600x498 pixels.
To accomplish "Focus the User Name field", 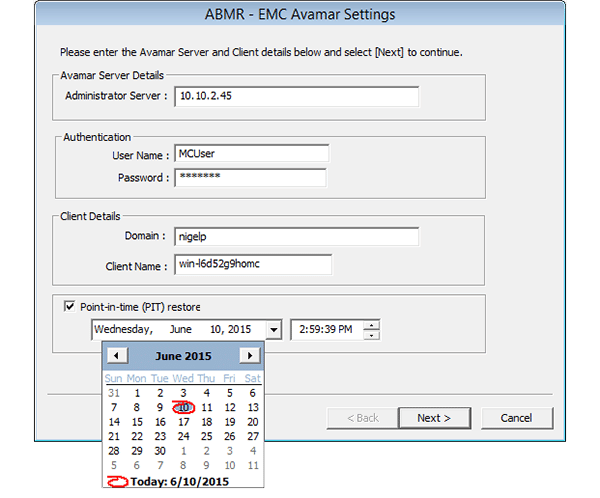I will click(252, 154).
